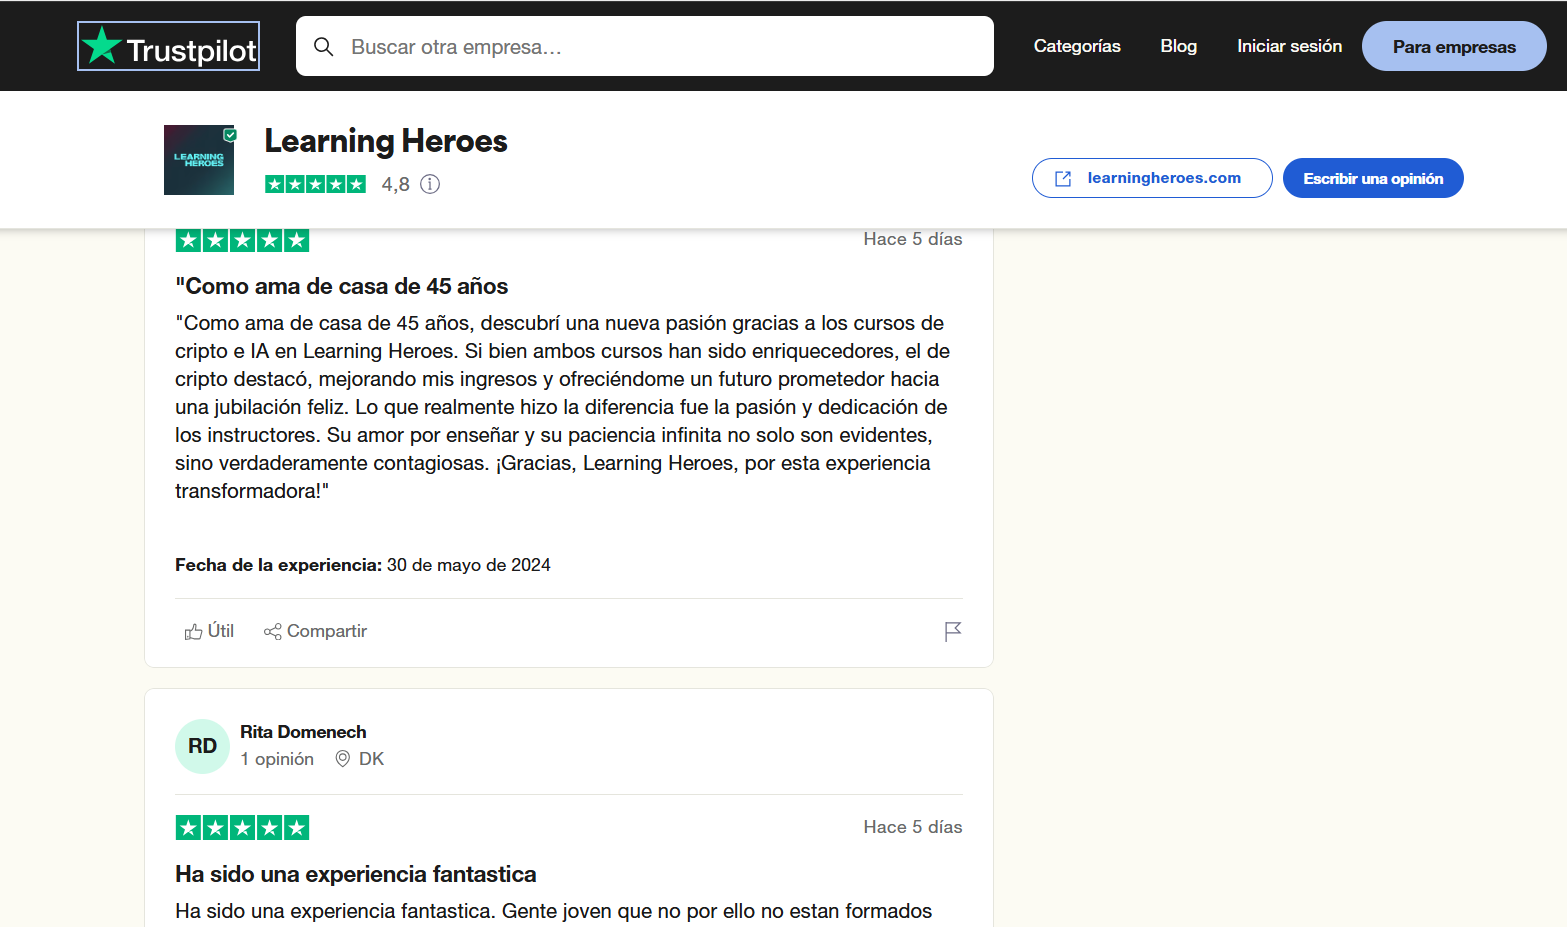Click the '4,8' TrustScore value
The height and width of the screenshot is (927, 1567).
pos(395,184)
